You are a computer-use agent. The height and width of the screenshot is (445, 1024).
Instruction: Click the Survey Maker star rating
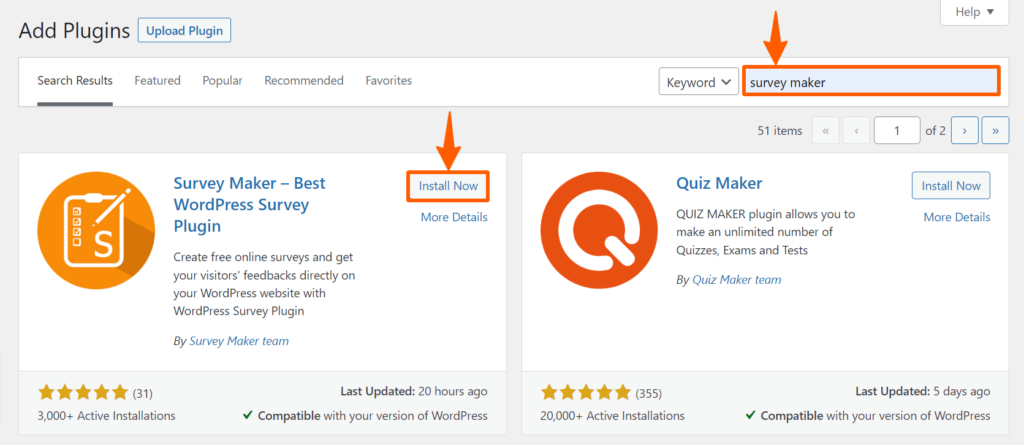point(83,393)
